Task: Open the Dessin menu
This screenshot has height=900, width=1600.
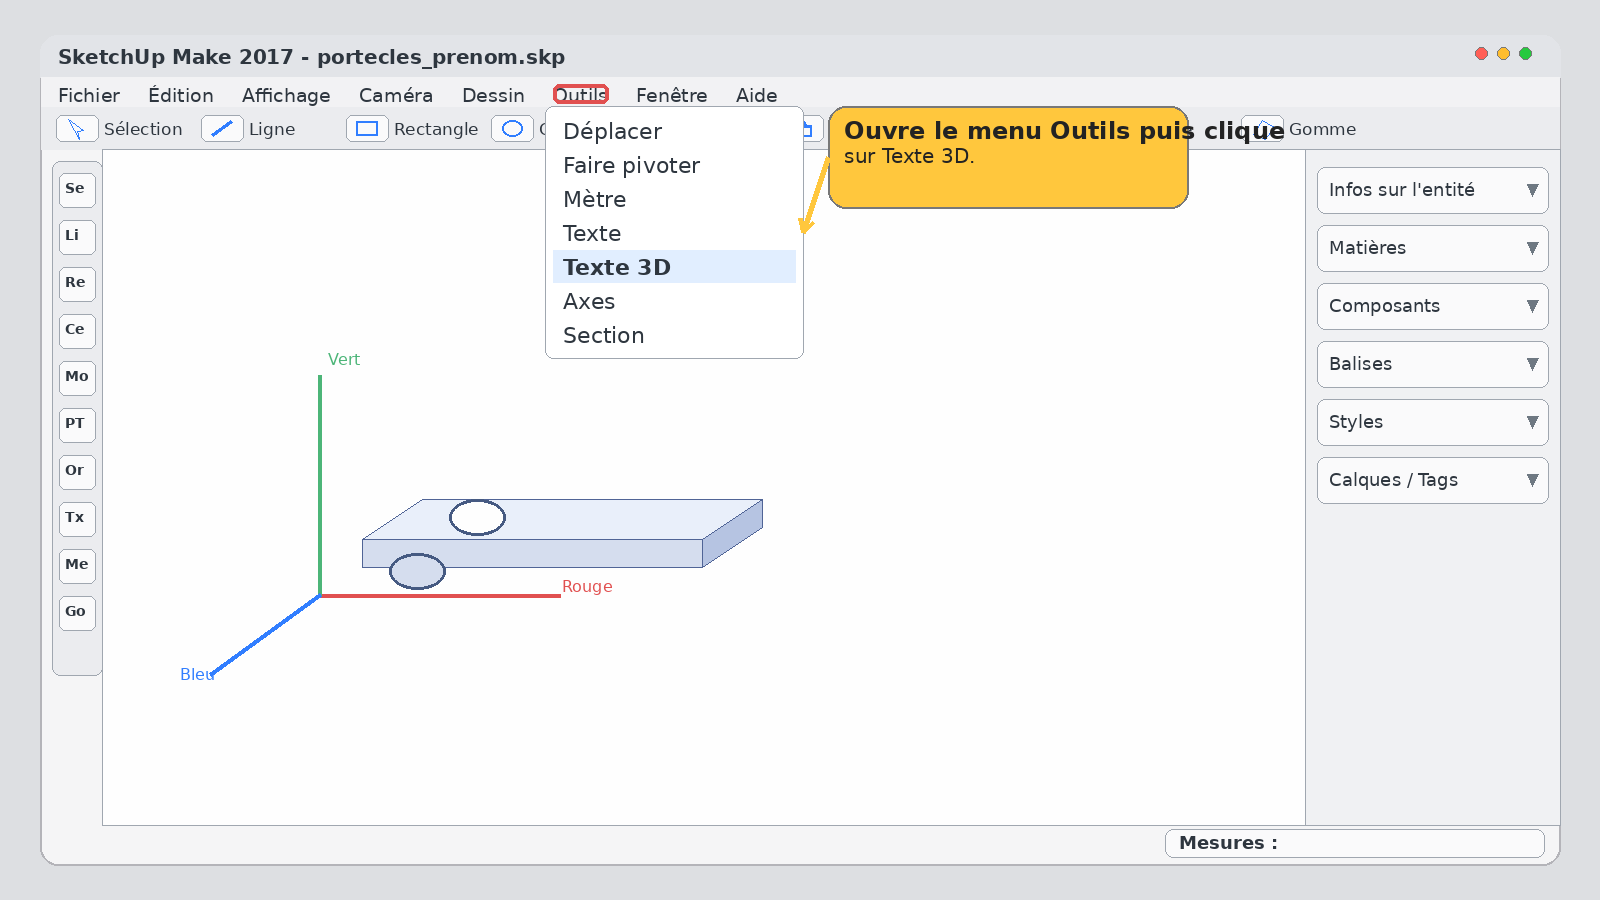Action: click(x=493, y=95)
